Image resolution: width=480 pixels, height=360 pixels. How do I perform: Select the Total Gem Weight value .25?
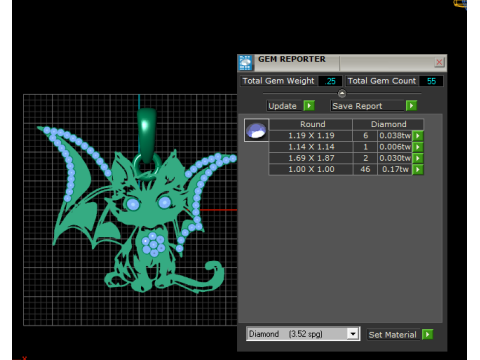330,81
